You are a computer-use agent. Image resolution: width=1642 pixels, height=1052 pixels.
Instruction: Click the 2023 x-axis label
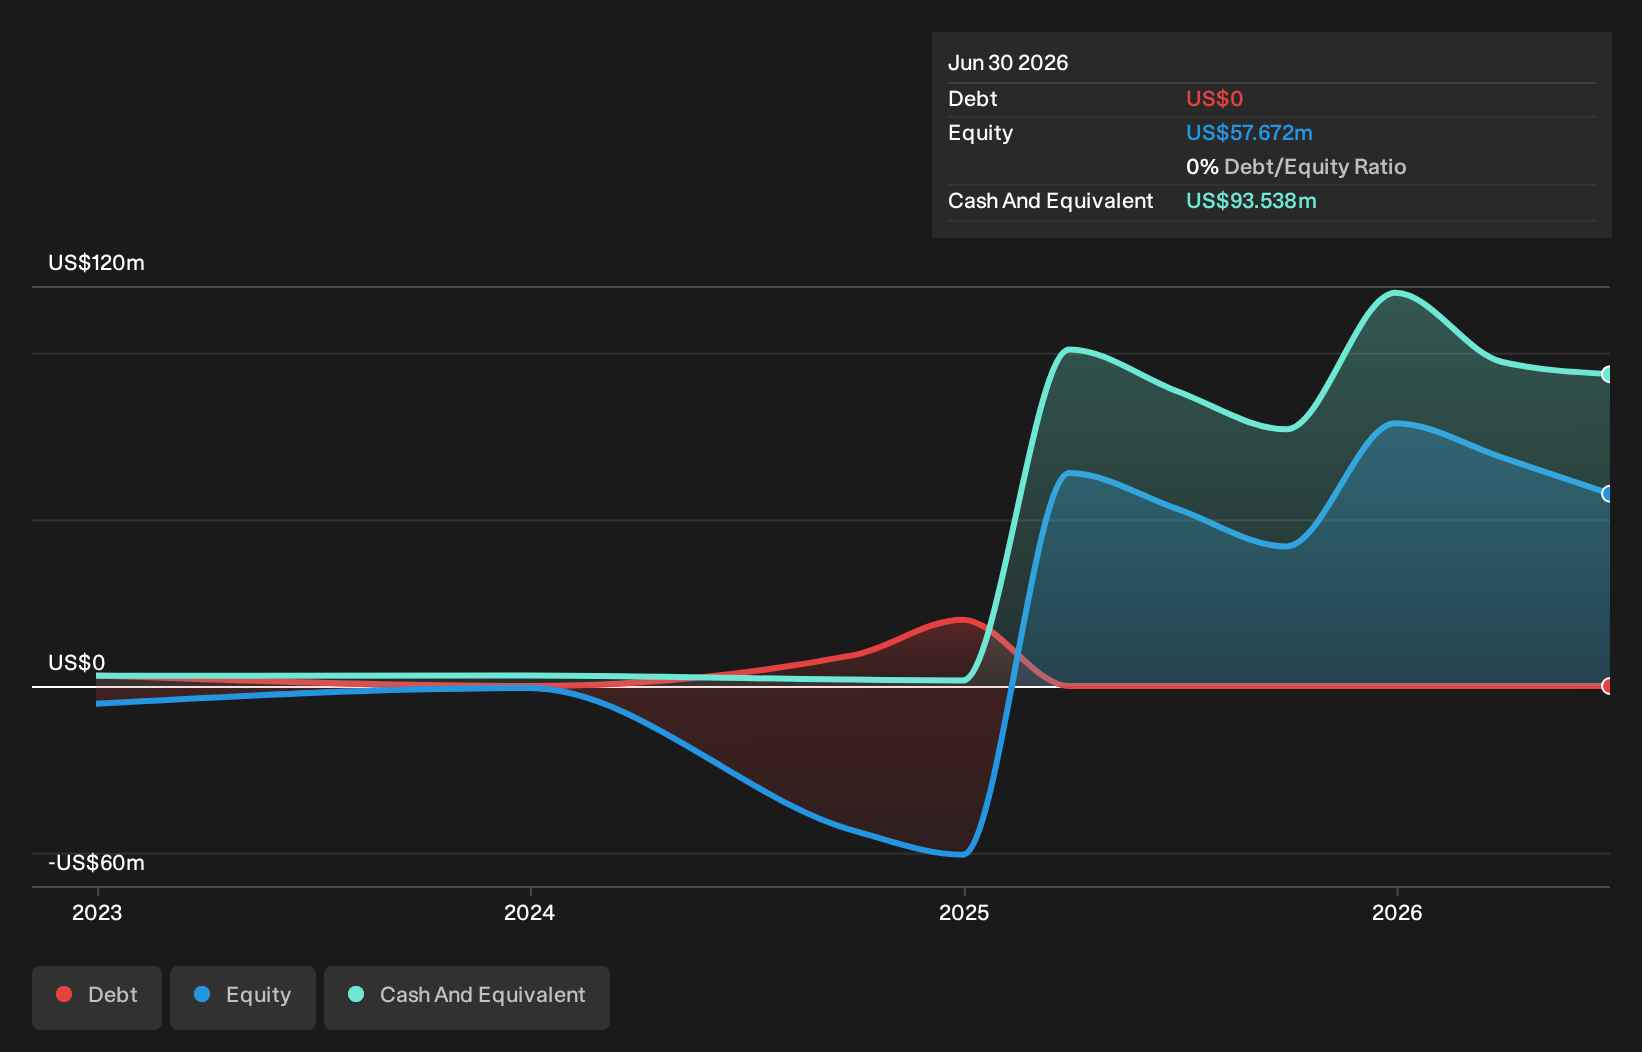97,912
